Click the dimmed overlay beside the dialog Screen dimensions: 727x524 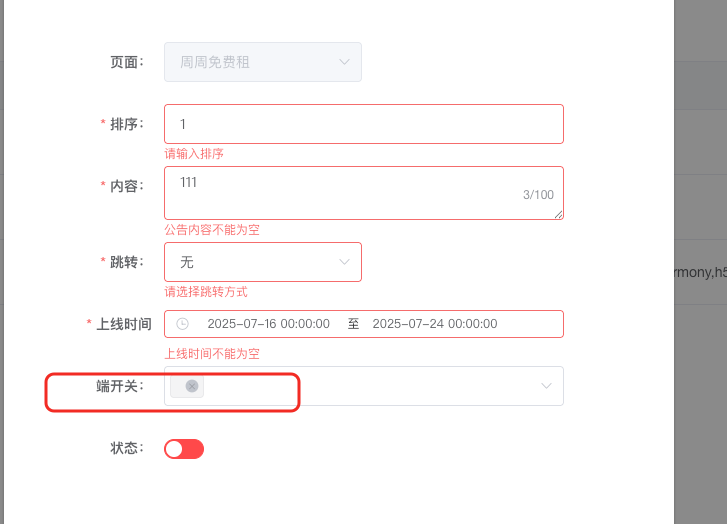pyautogui.click(x=700, y=139)
